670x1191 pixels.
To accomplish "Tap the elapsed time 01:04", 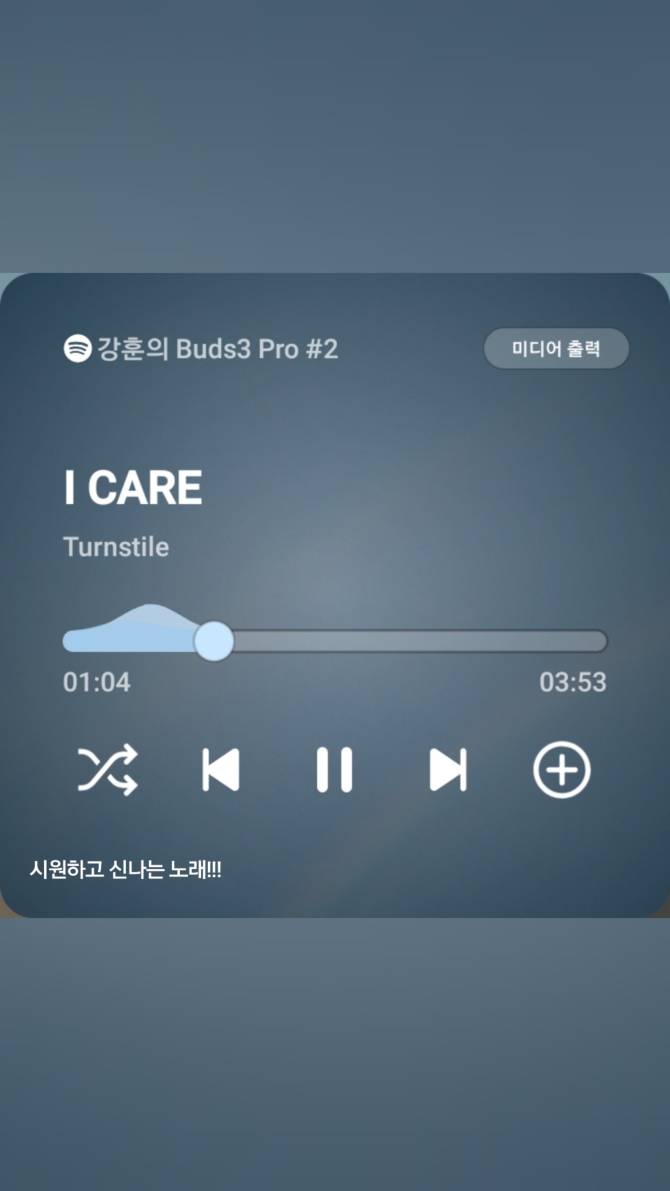I will 96,682.
